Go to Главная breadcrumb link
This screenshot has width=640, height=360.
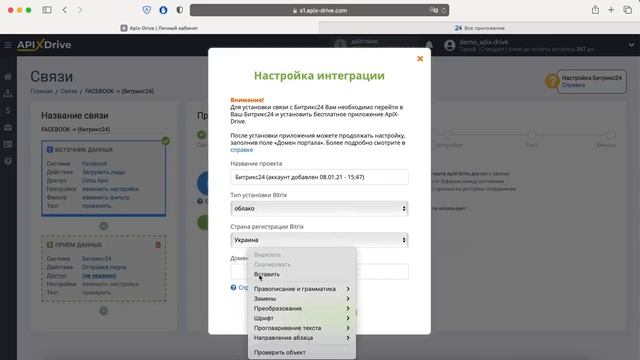42,91
